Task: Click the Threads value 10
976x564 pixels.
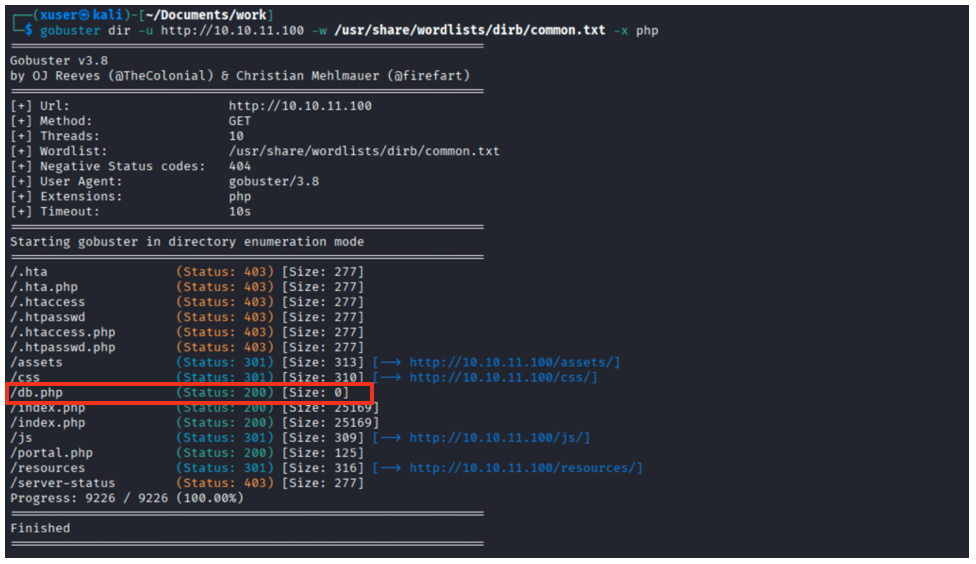Action: click(x=236, y=136)
